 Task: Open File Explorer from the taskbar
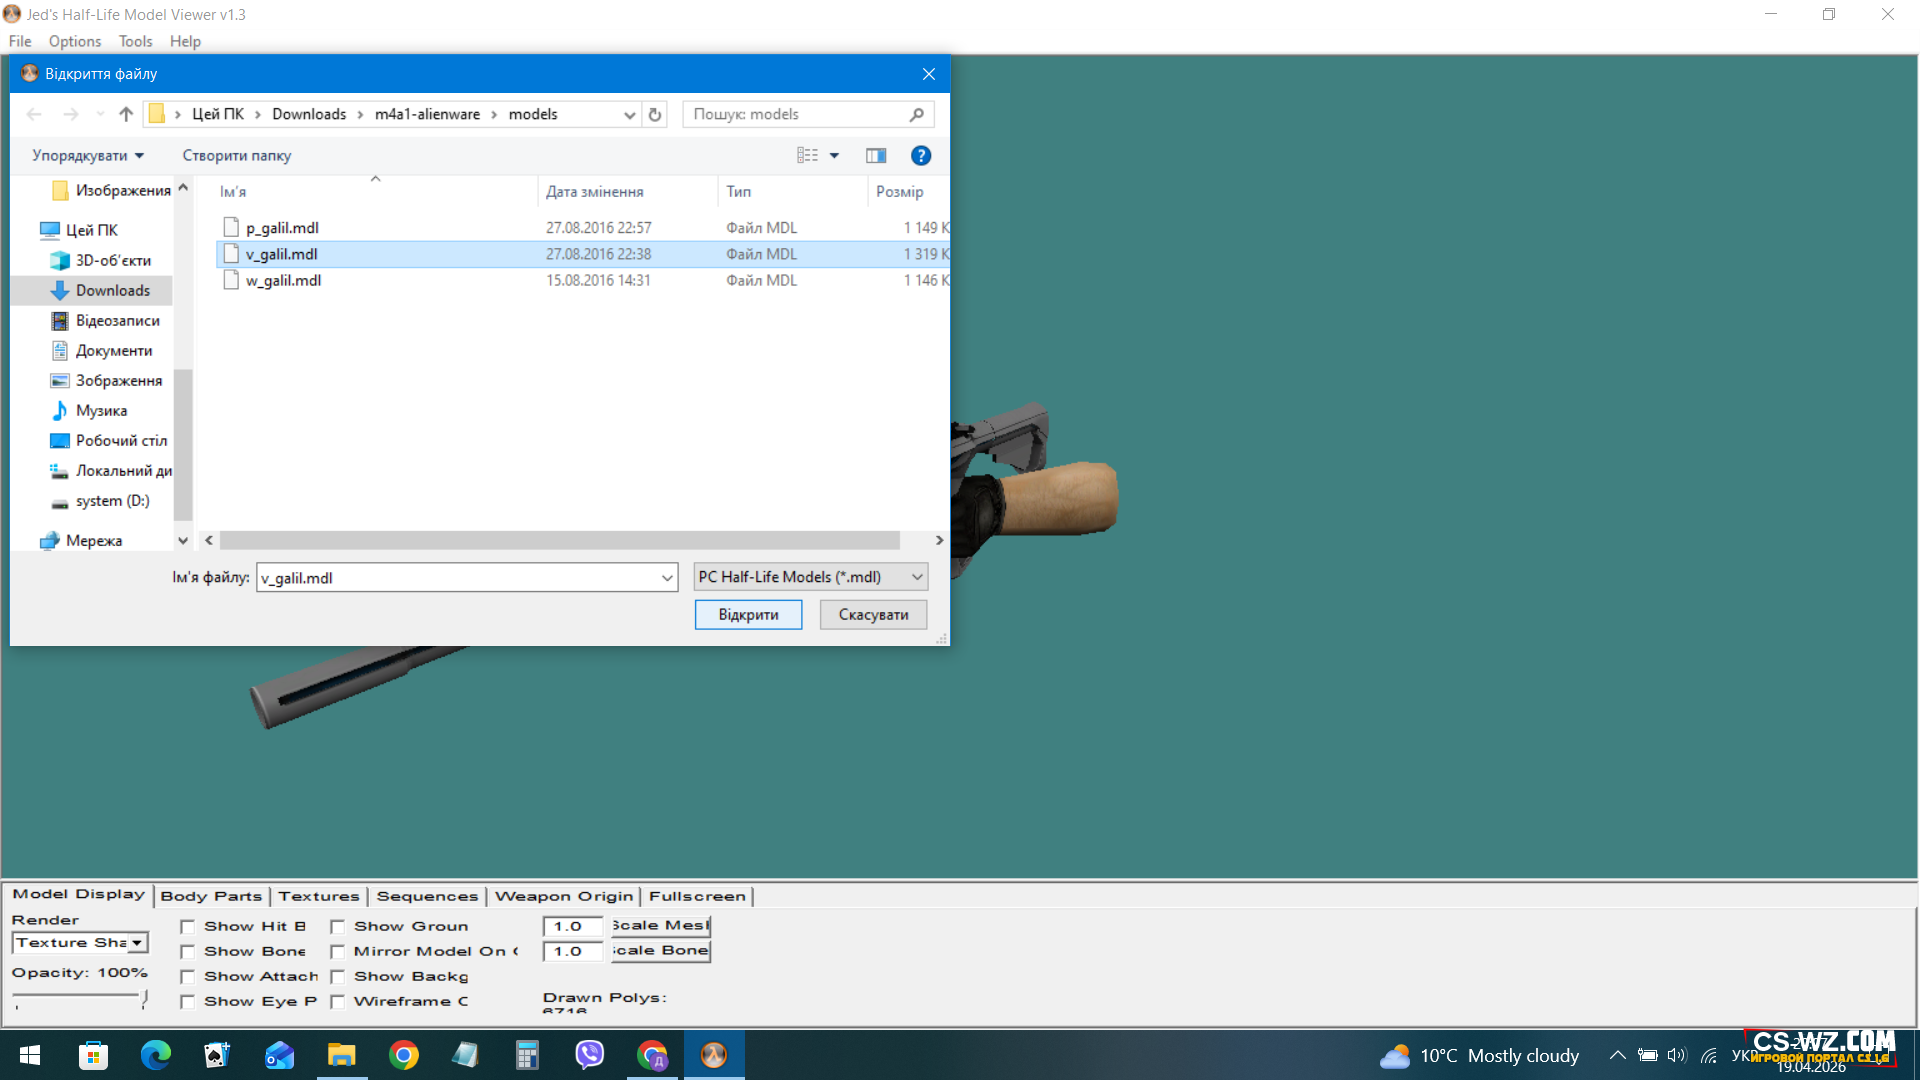tap(342, 1055)
